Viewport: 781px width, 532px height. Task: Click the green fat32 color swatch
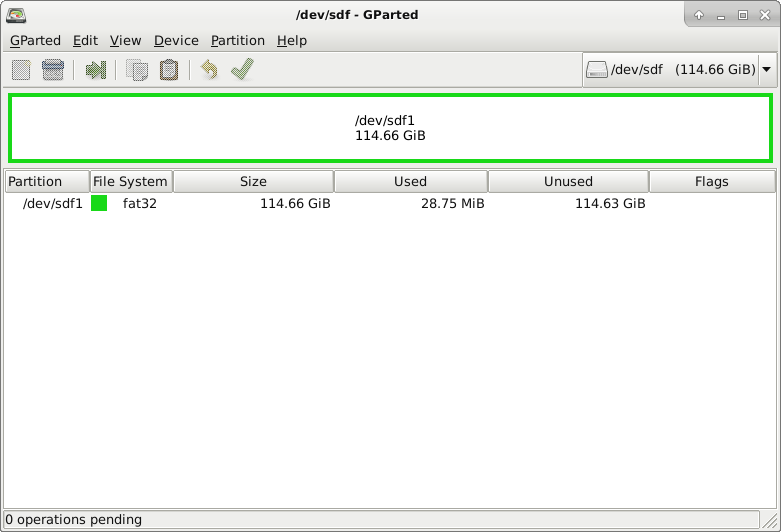point(99,203)
